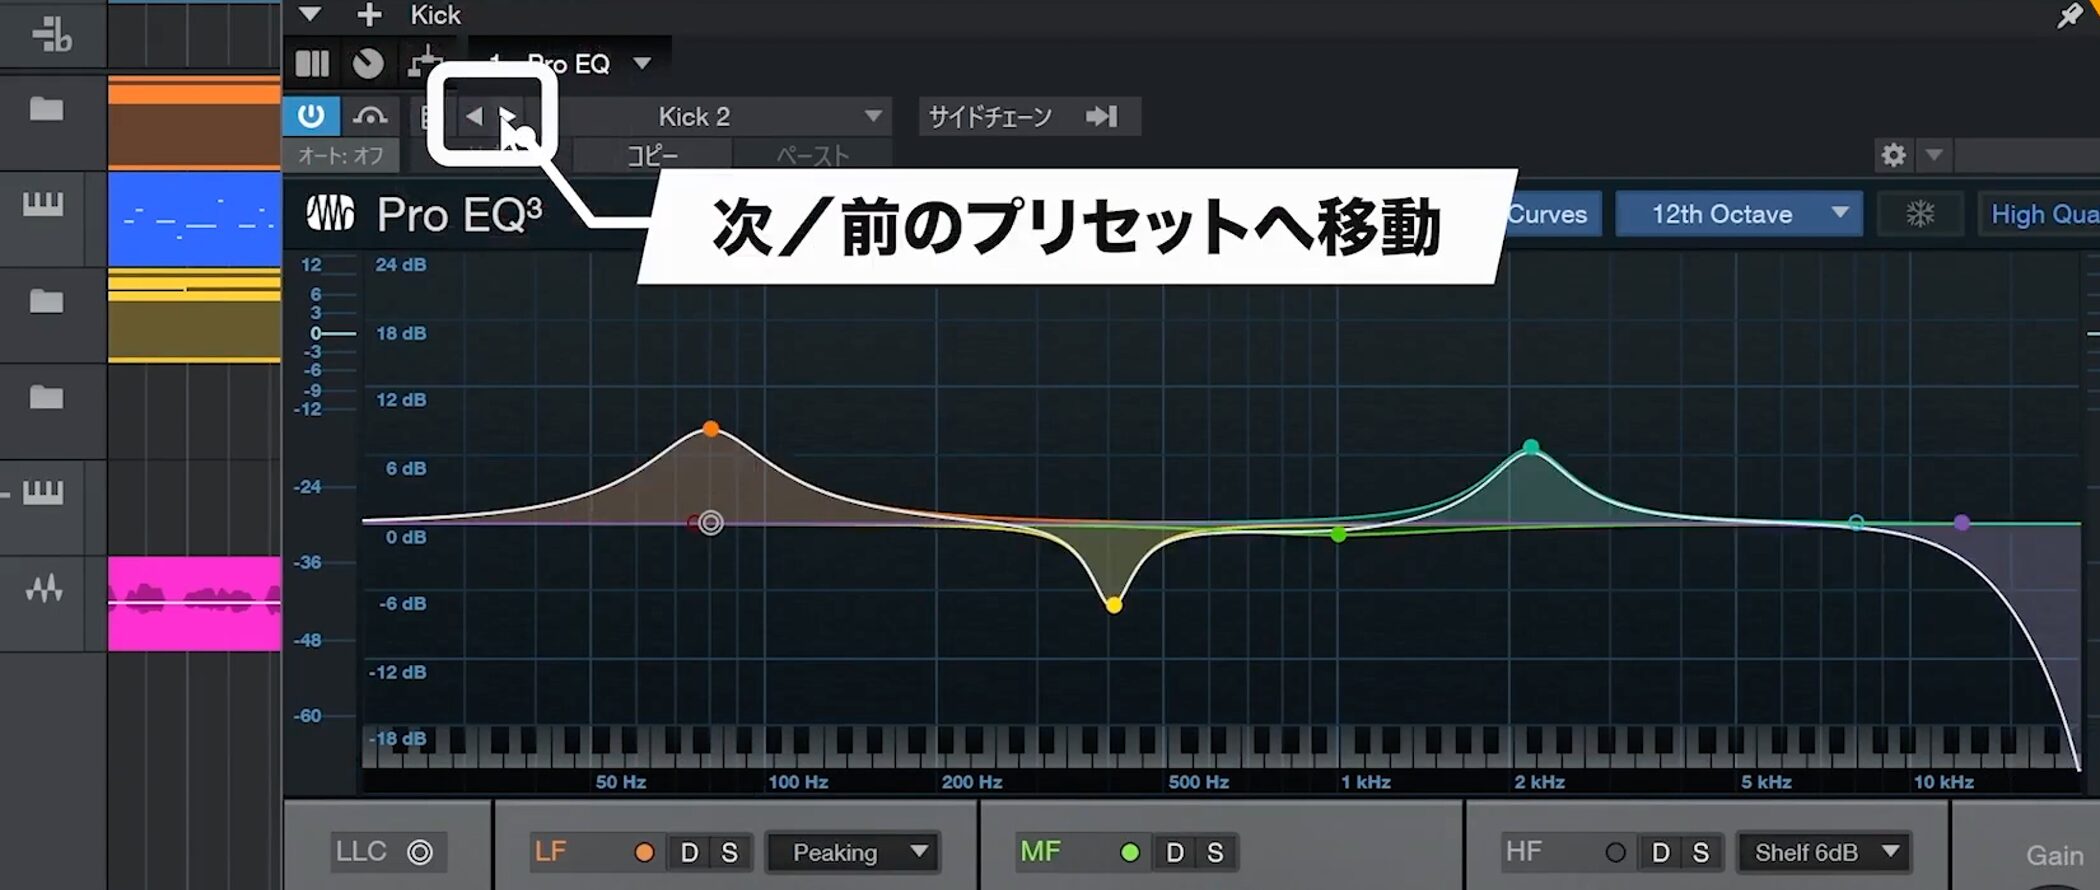The height and width of the screenshot is (890, 2100).
Task: Open the HF Shelf 6dB dropdown
Action: tap(1825, 852)
